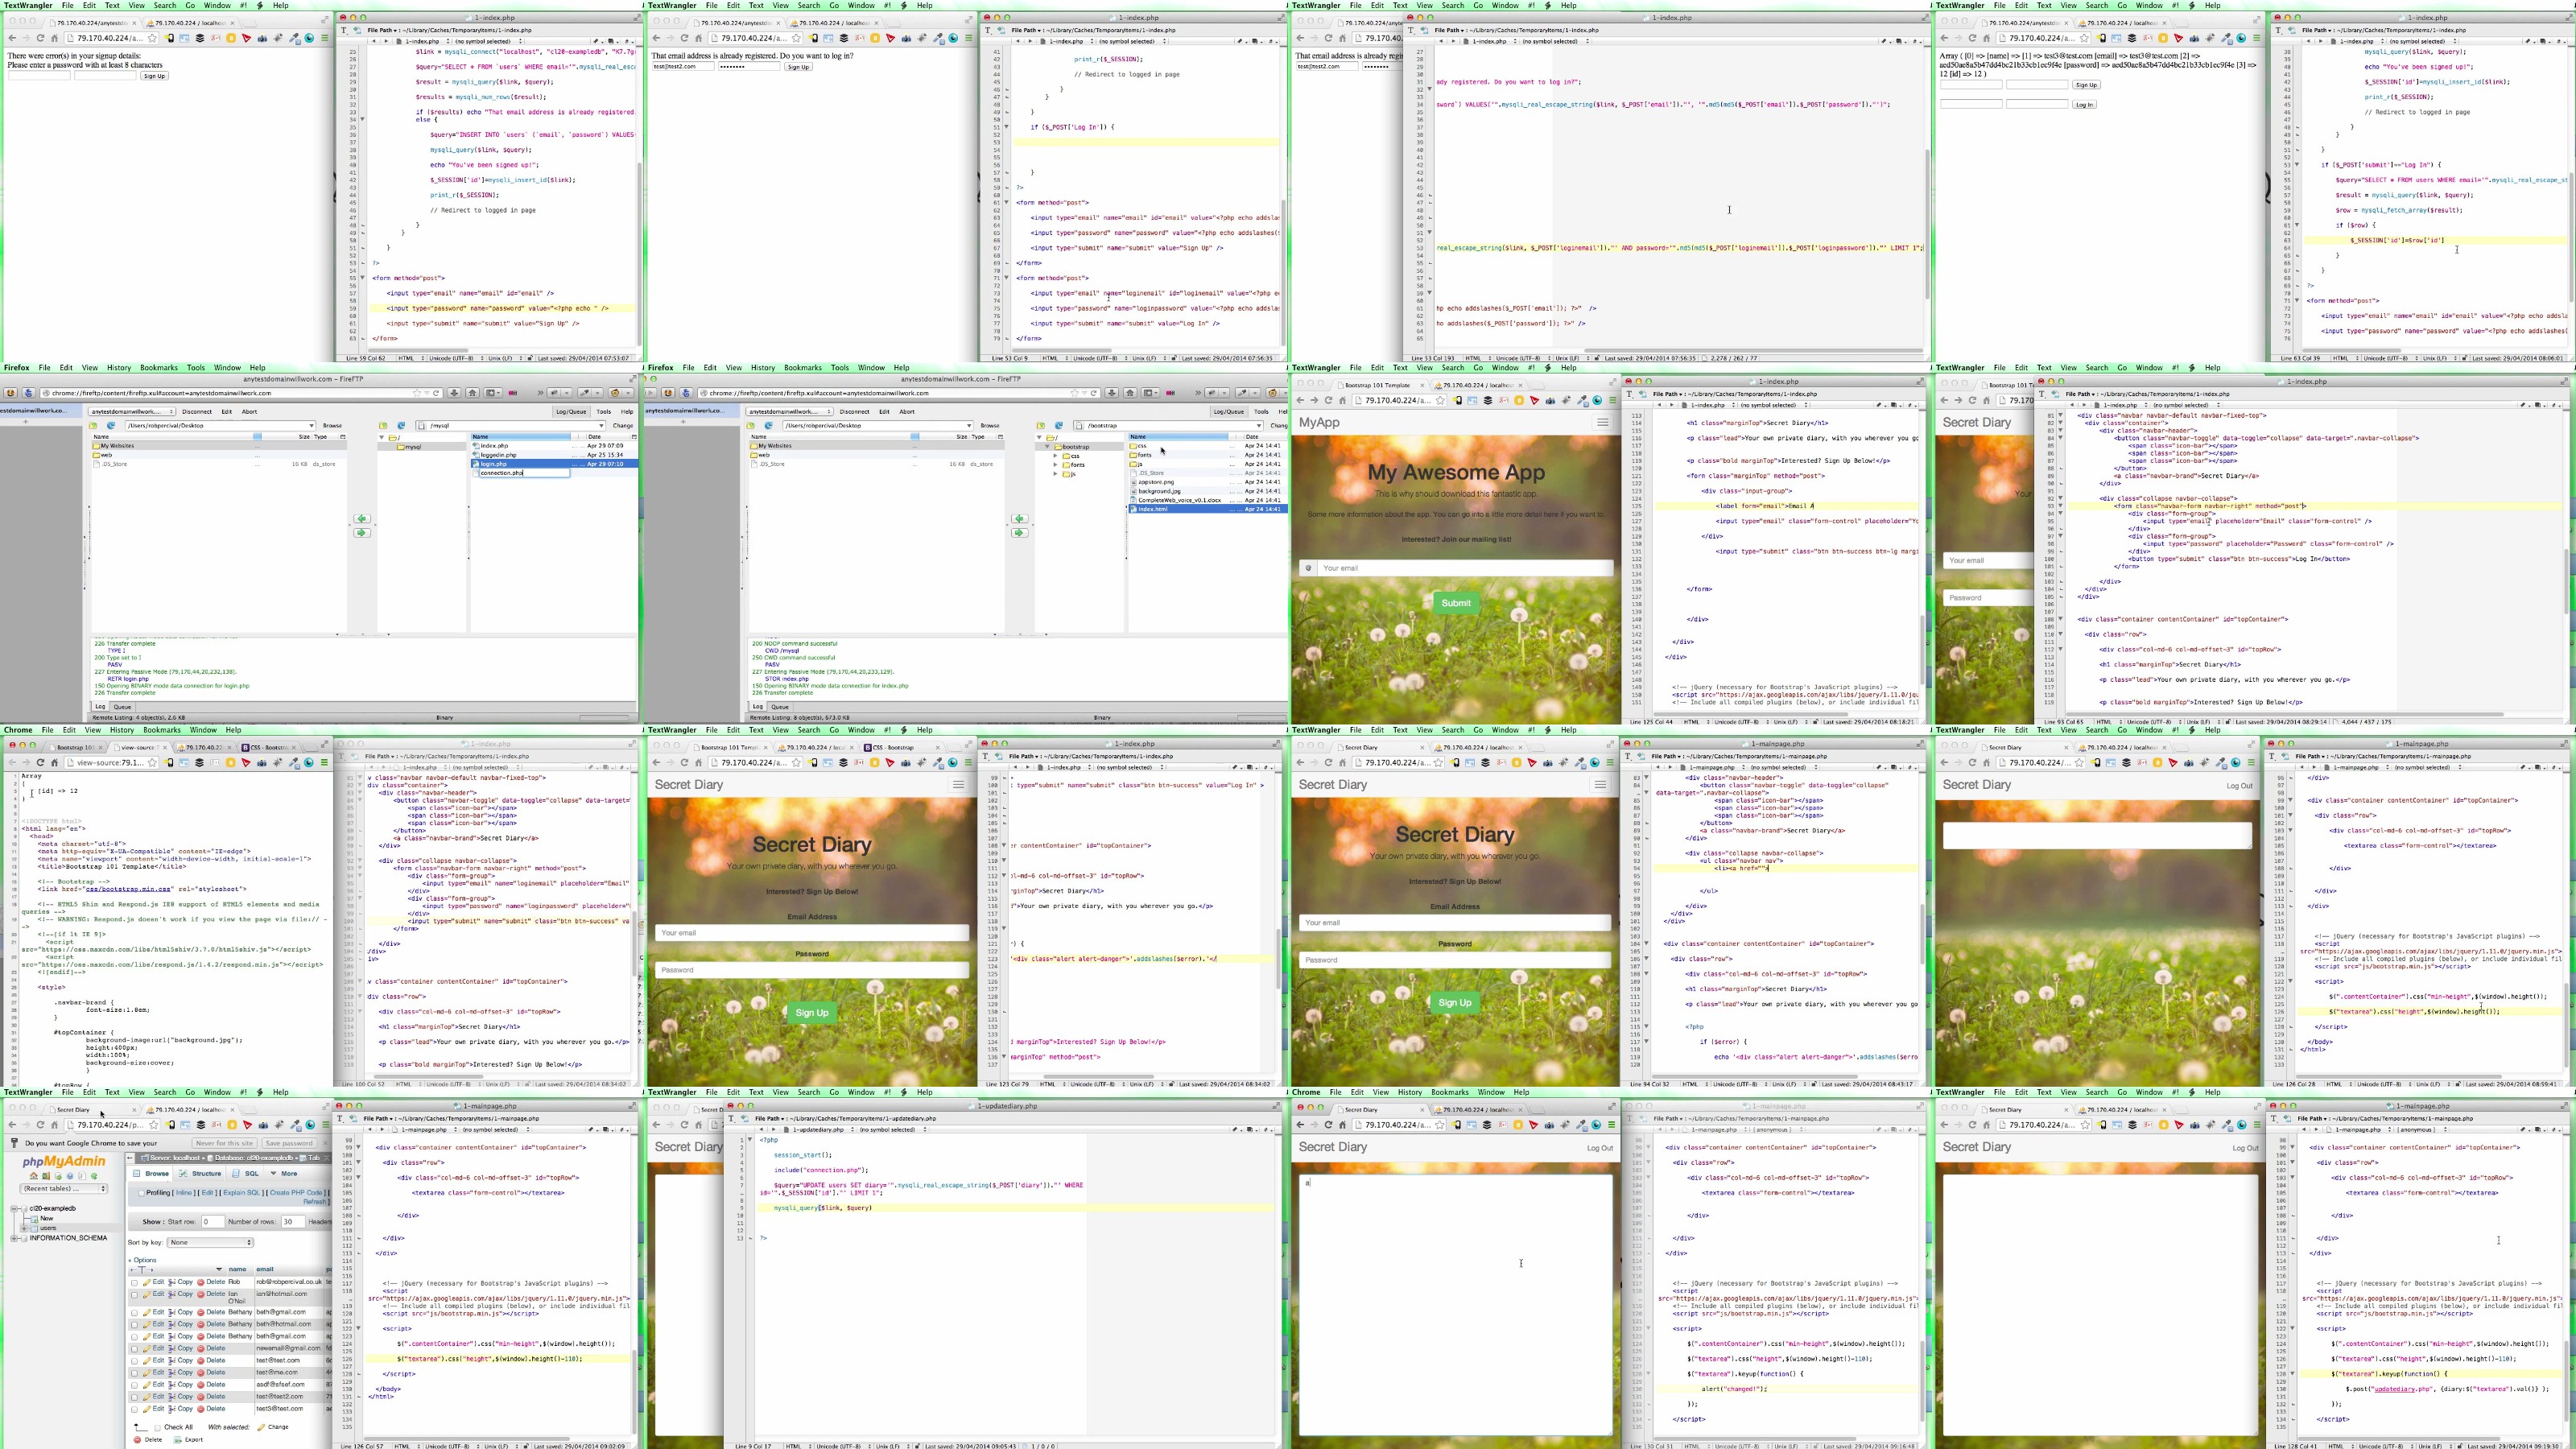Open the Recent tables dropdown in phpMyAdmin
2576x1449 pixels.
(64, 1189)
